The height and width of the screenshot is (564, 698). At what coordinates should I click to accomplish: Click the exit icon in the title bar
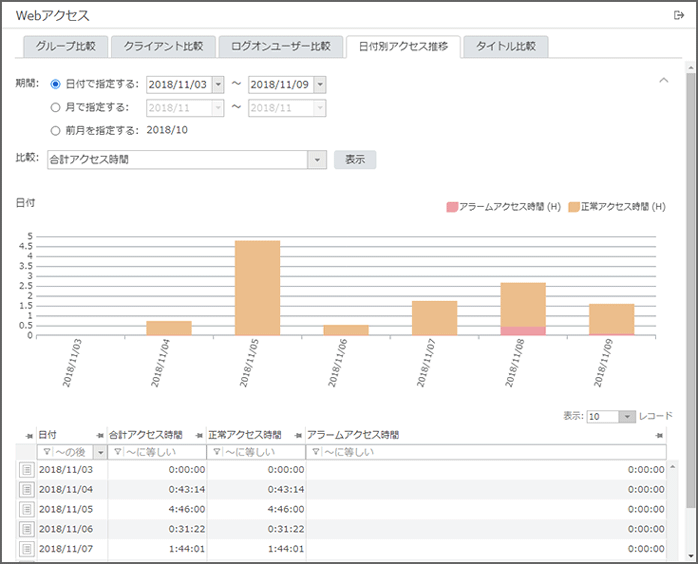click(679, 15)
